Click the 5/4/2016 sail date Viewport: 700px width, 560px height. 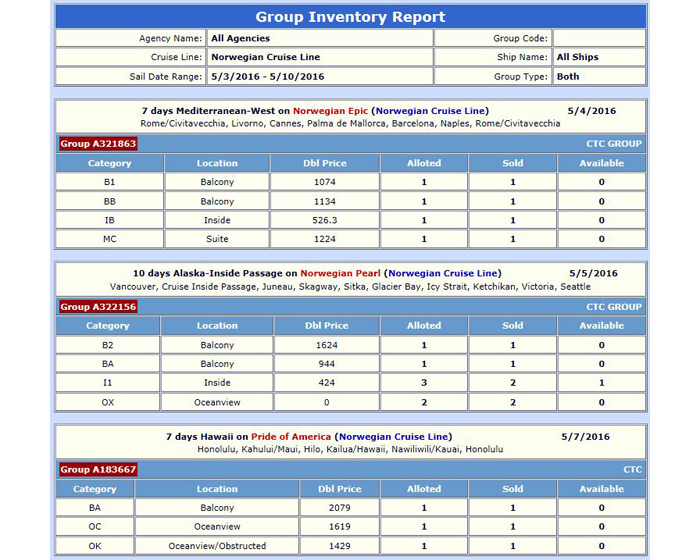(592, 111)
